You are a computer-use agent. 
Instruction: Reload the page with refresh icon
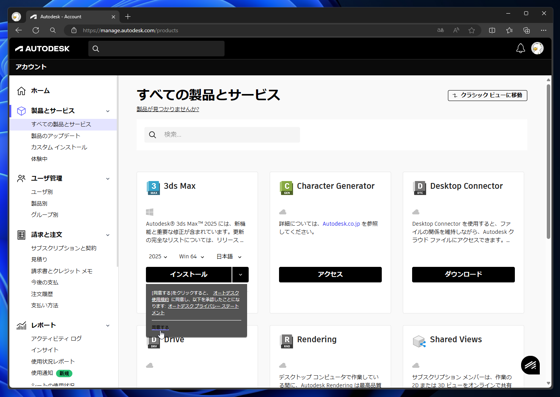tap(36, 30)
